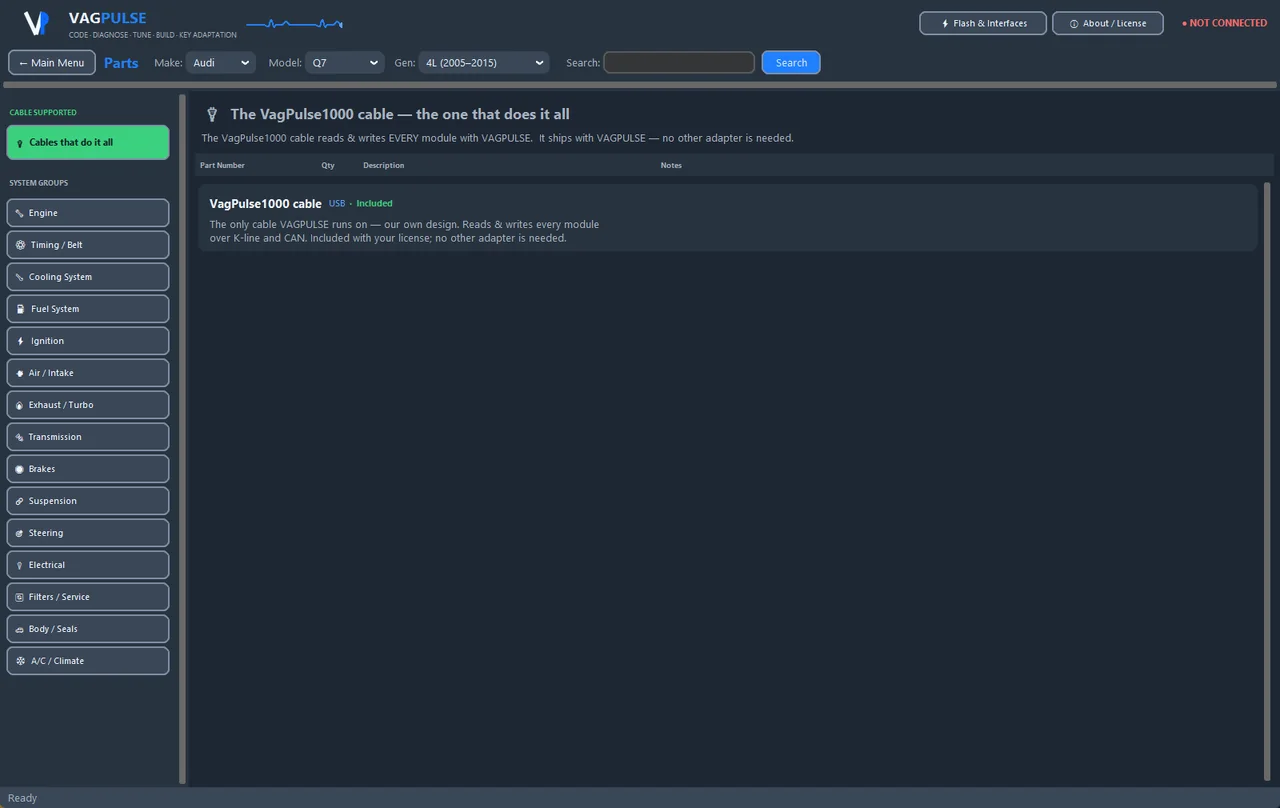Focus the Search input field
The height and width of the screenshot is (808, 1280).
679,63
